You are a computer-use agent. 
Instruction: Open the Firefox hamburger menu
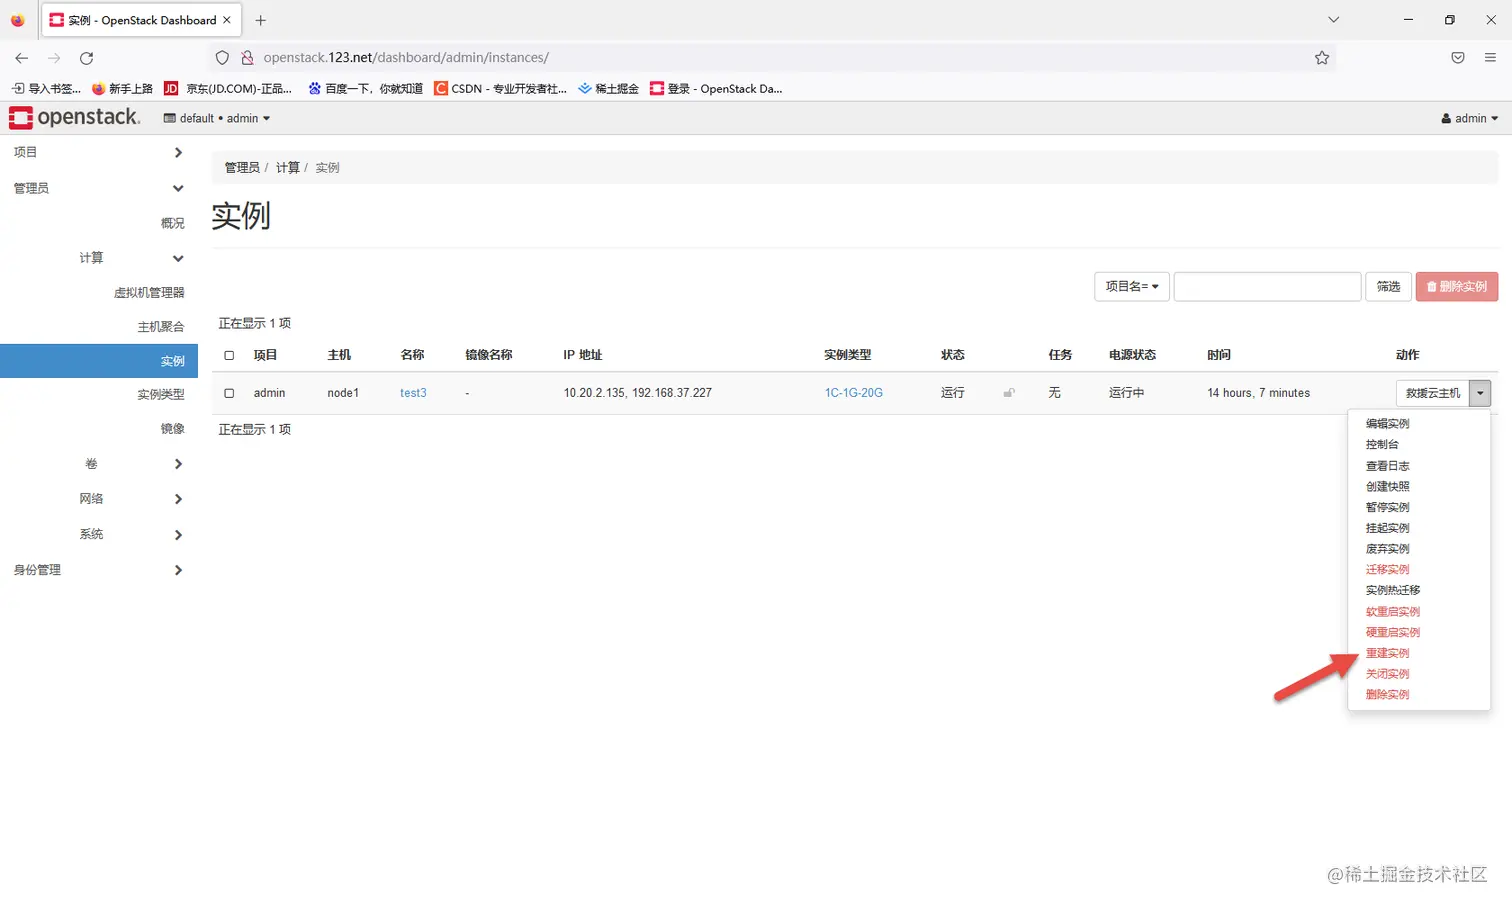1491,57
